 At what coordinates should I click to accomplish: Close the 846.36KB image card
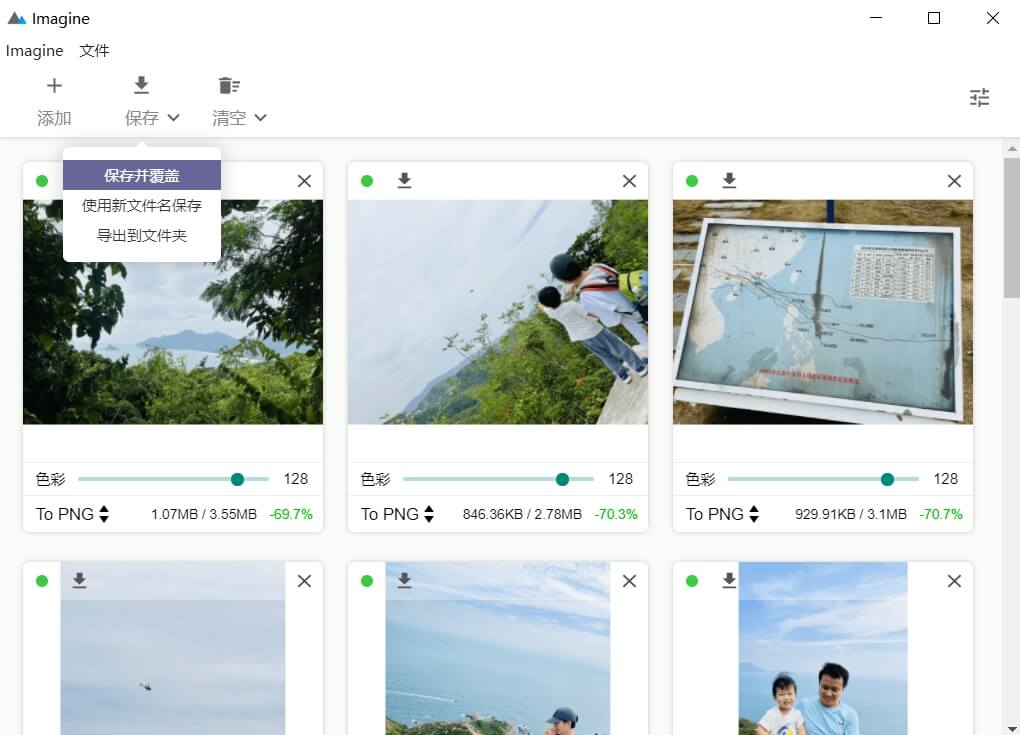coord(629,181)
